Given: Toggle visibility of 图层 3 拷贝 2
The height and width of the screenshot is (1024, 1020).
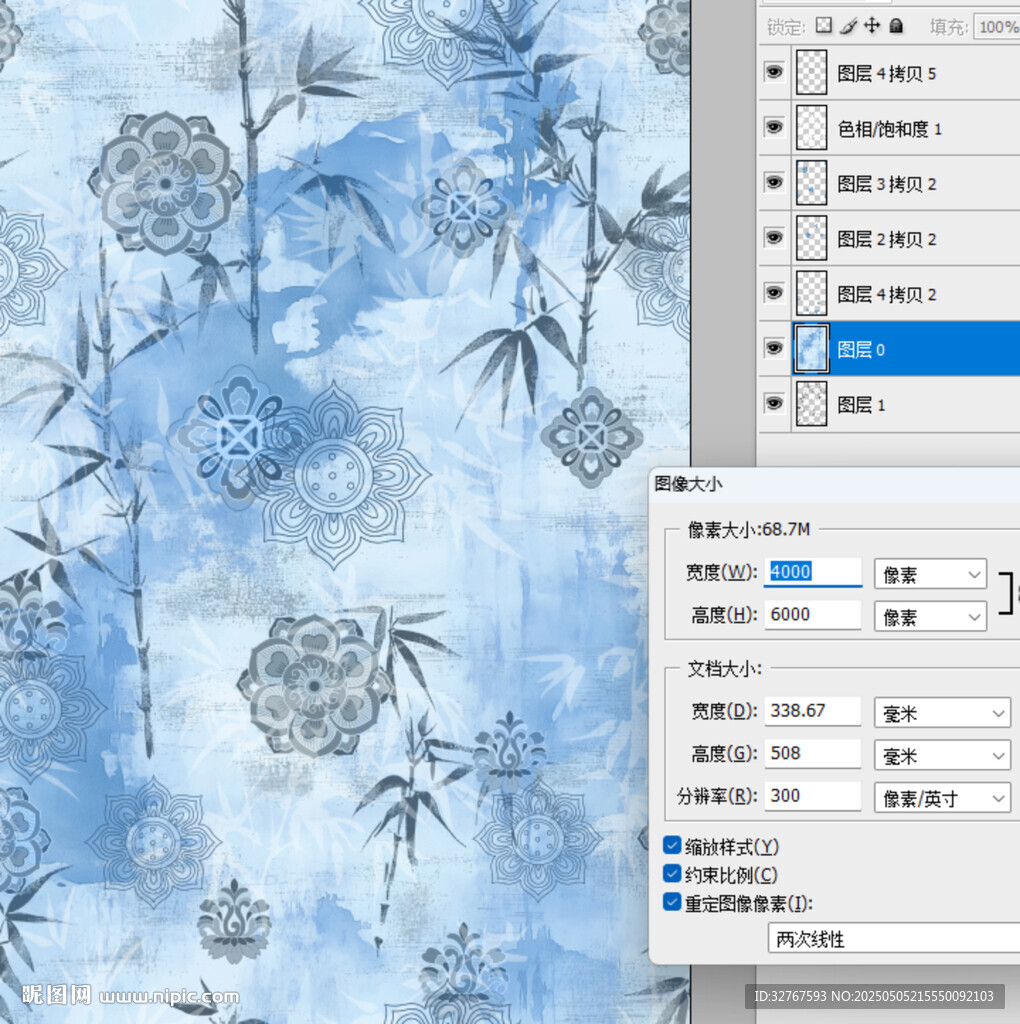Looking at the screenshot, I should (774, 182).
